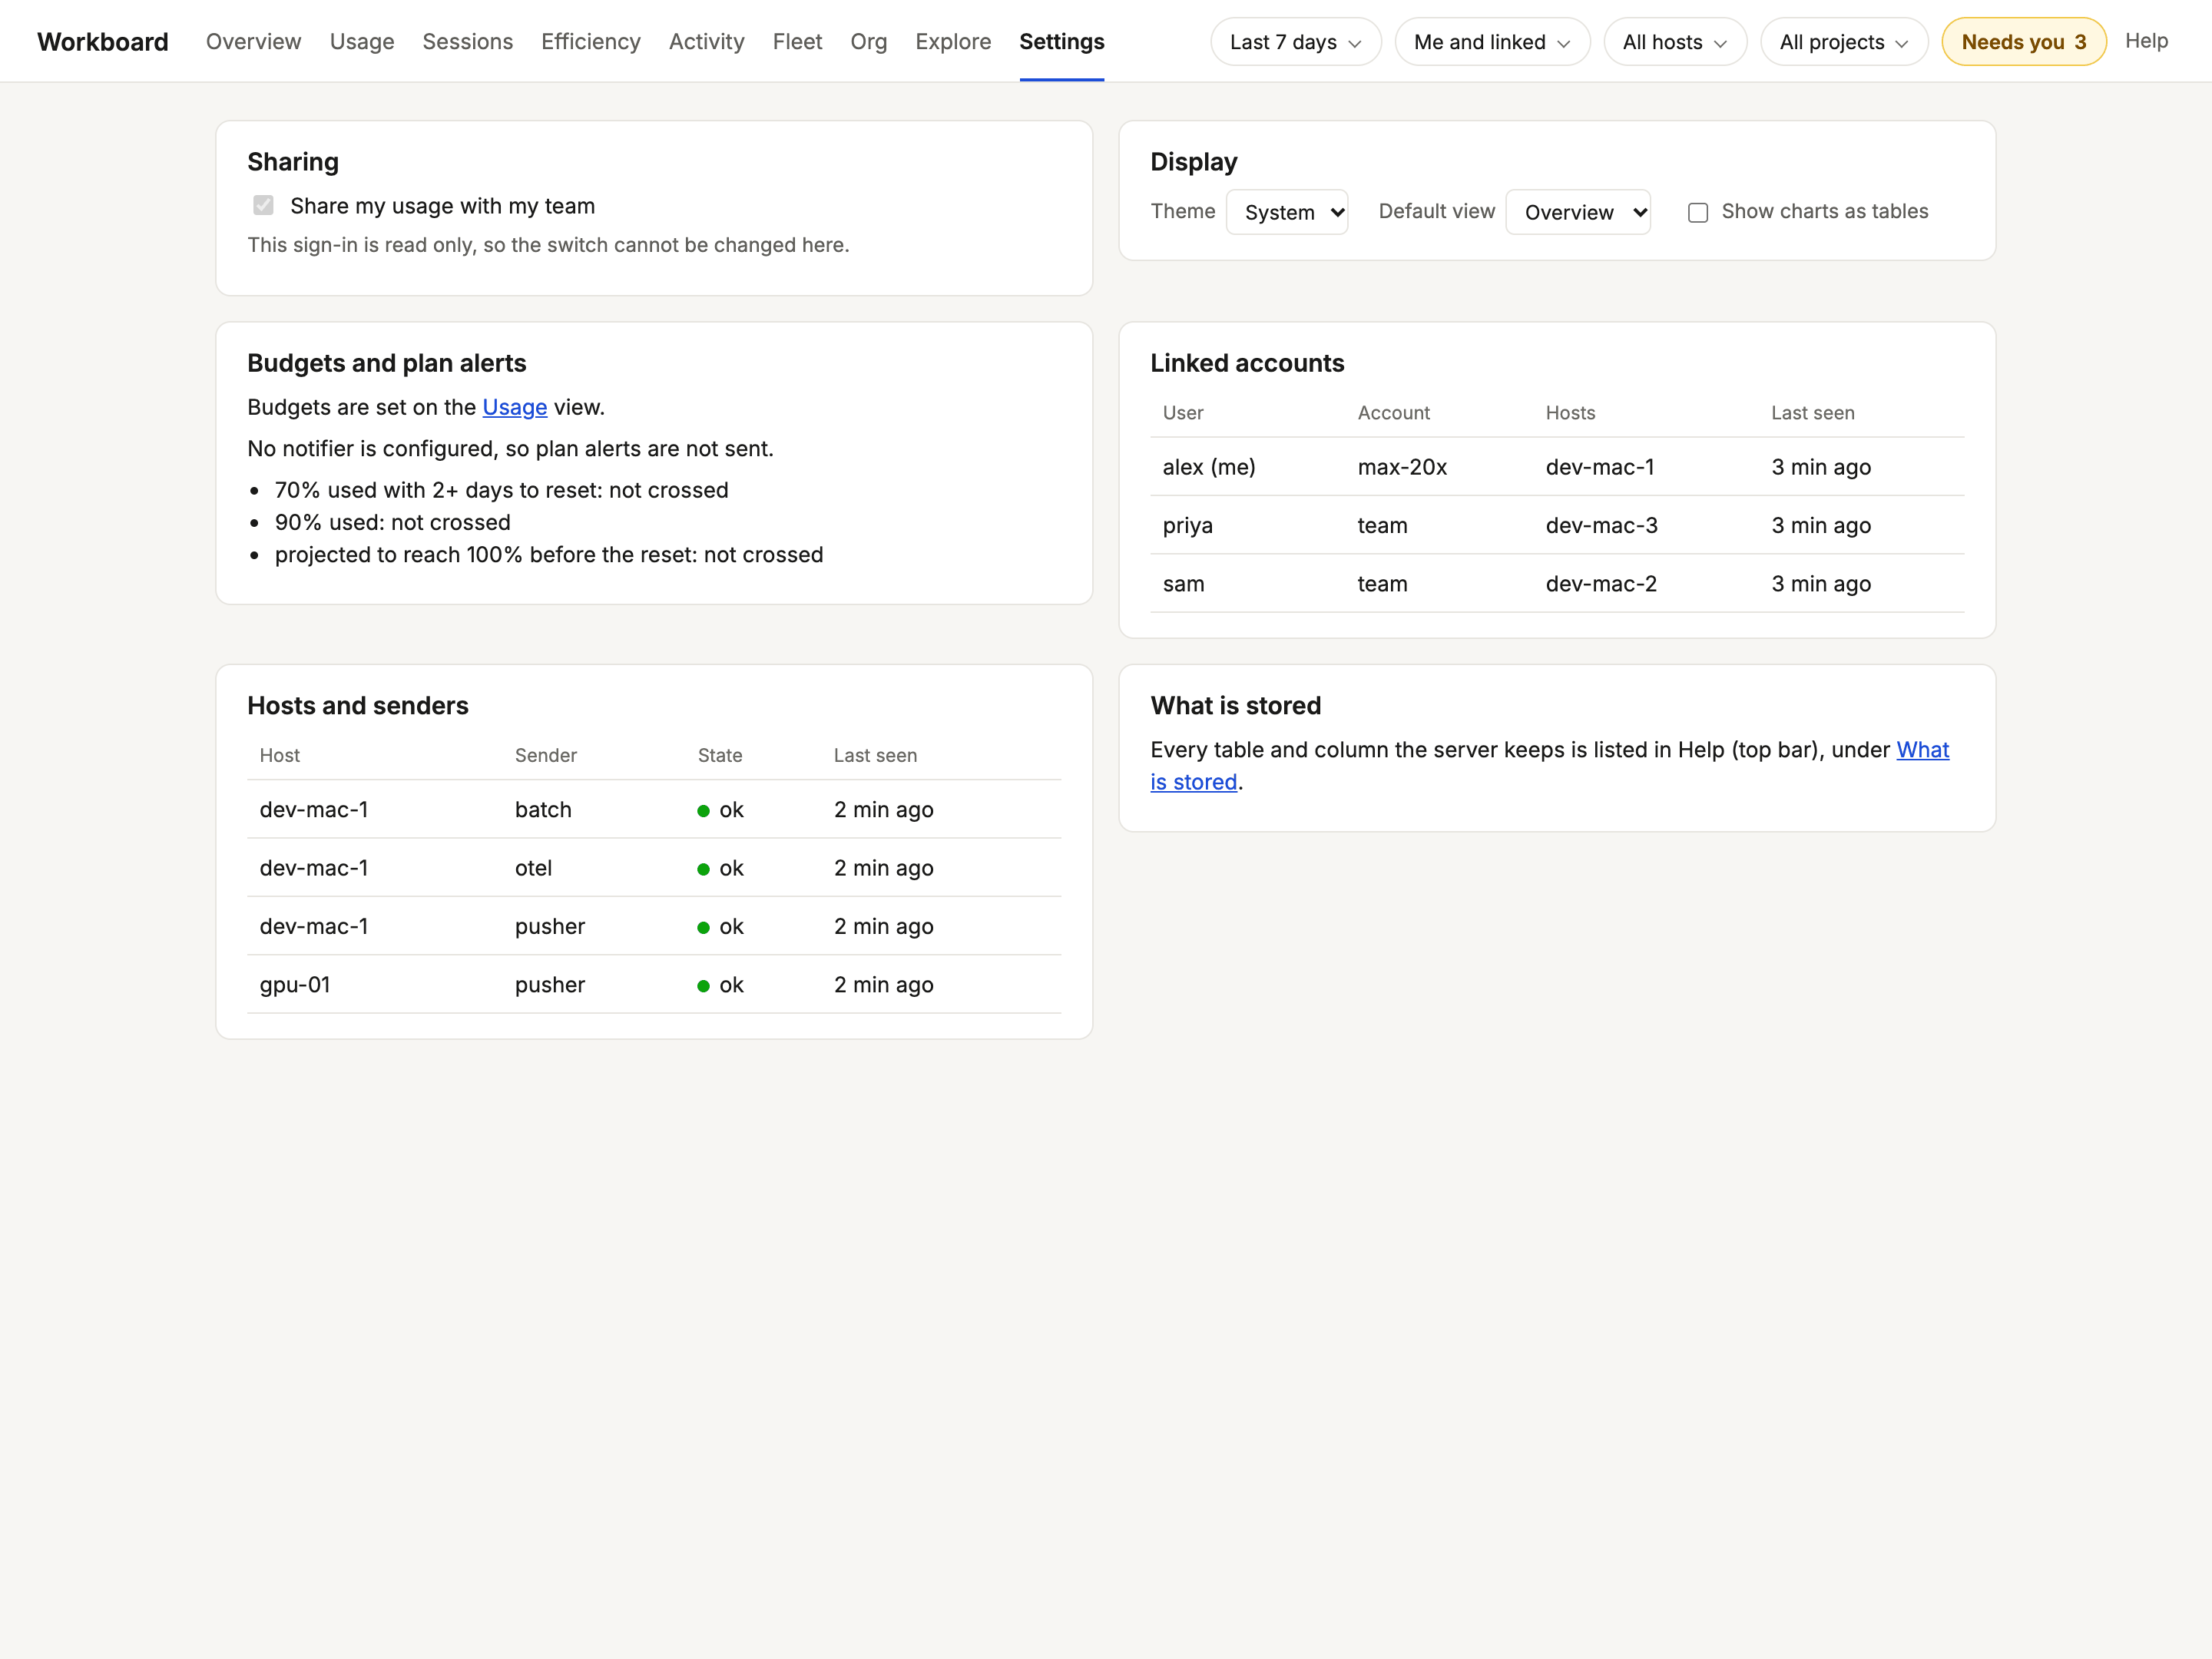The image size is (2212, 1659).
Task: Open the What is stored link
Action: coord(1549,766)
